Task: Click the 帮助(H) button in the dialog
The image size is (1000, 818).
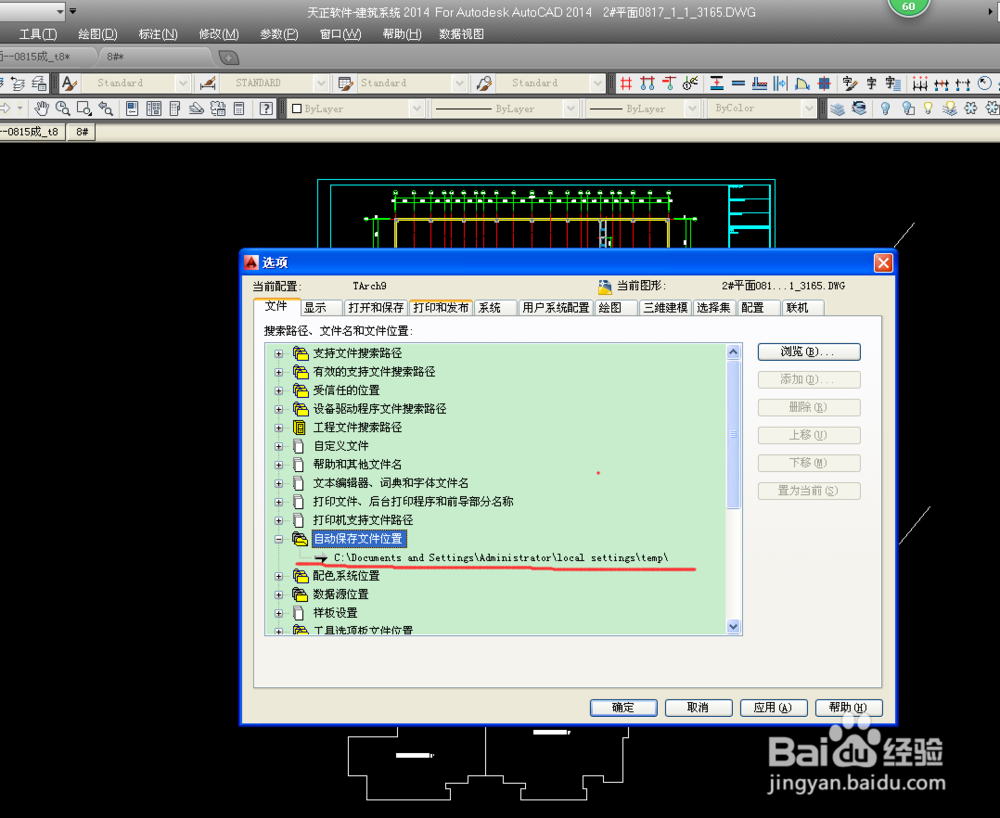Action: tap(848, 708)
